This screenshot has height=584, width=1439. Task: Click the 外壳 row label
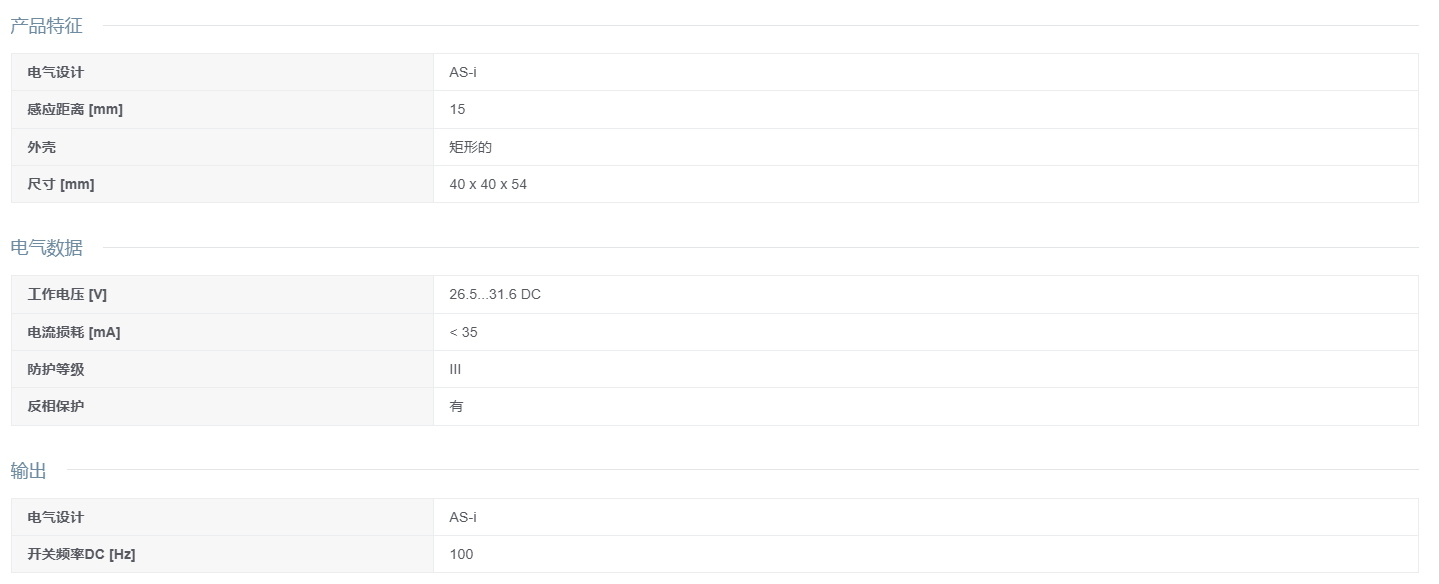click(41, 147)
